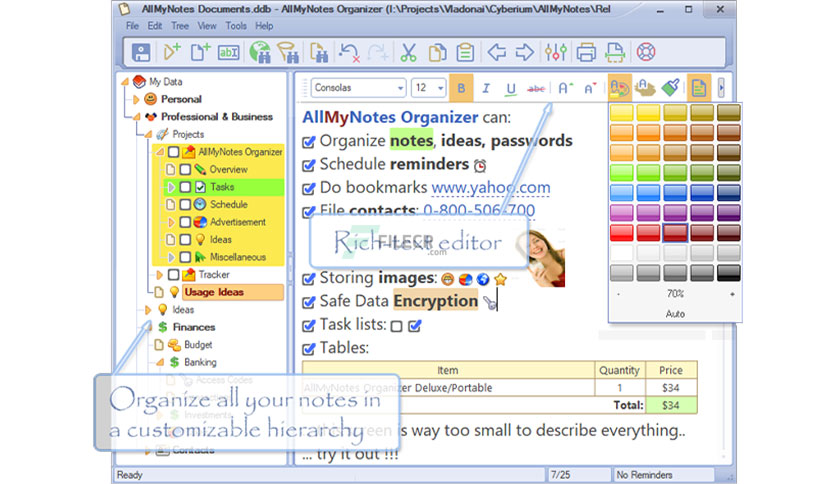The width and height of the screenshot is (836, 484).
Task: Open the Tree menu
Action: (x=180, y=26)
